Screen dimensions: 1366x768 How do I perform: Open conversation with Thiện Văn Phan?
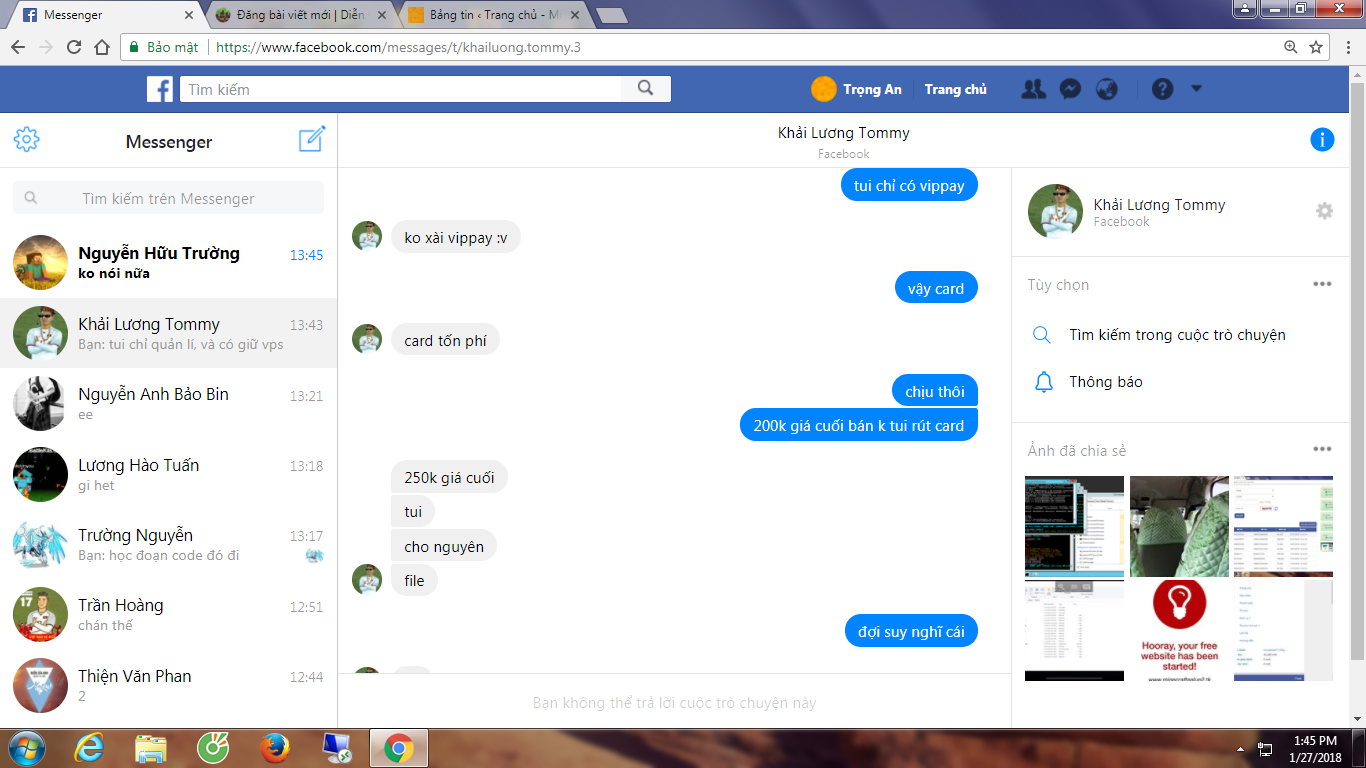168,685
